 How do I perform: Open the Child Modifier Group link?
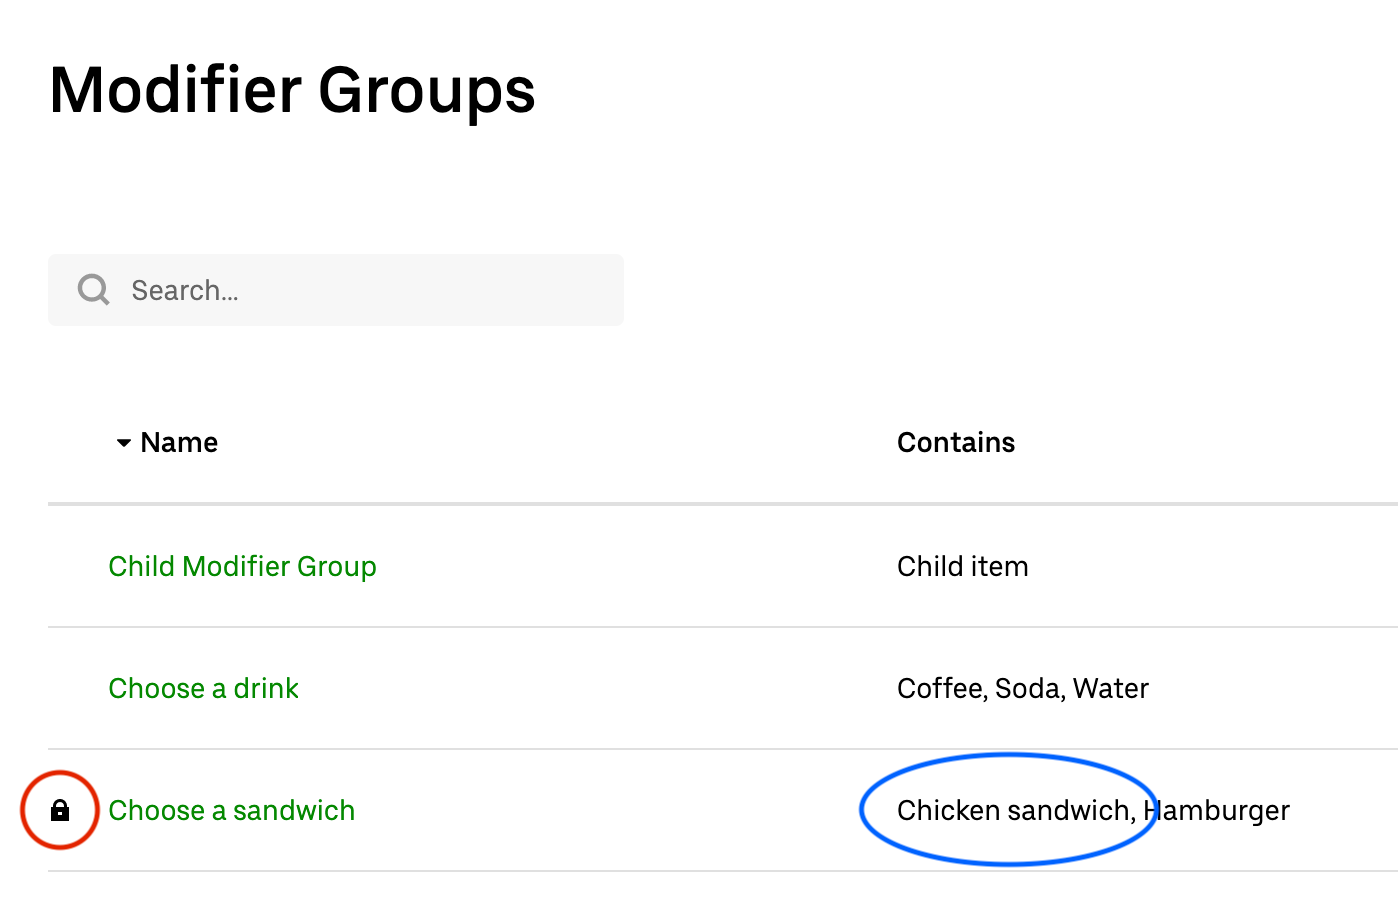(x=242, y=567)
